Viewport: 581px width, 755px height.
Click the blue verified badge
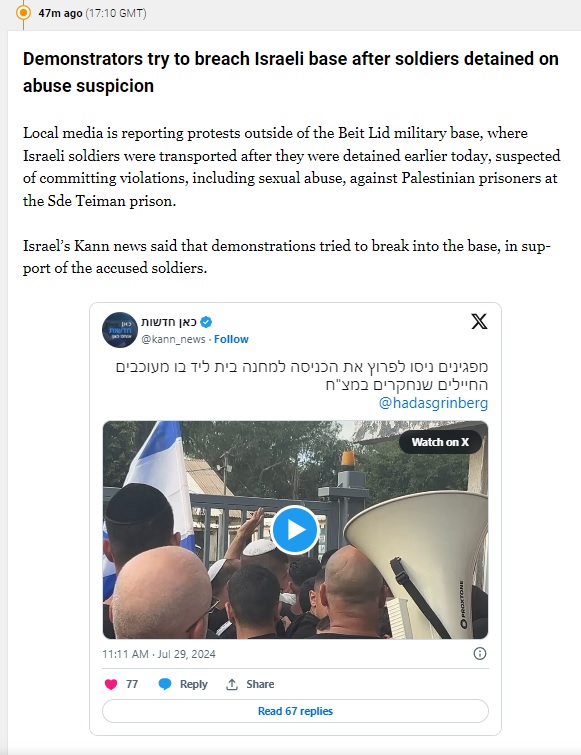207,322
